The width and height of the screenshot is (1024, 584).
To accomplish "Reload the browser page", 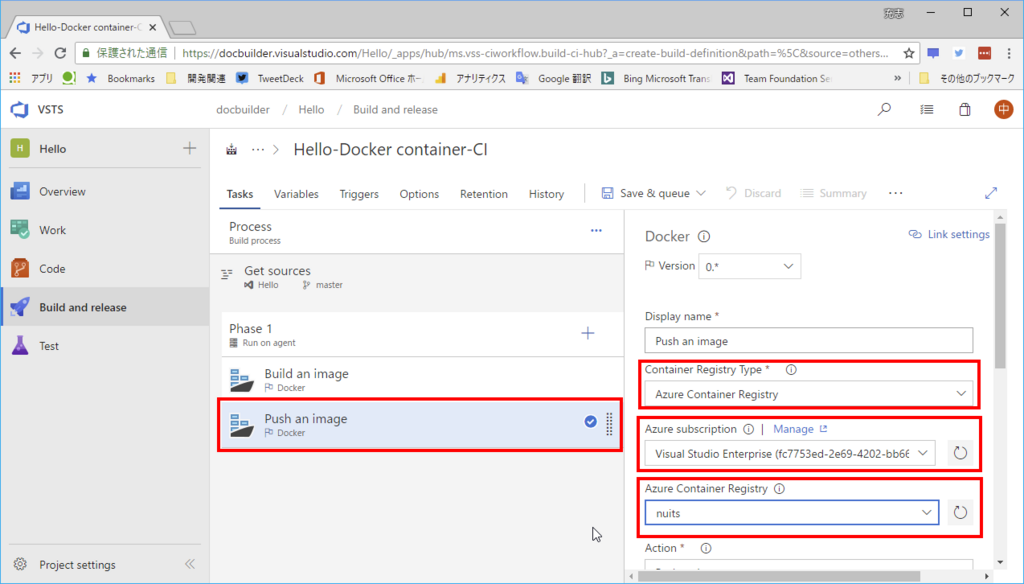I will tap(60, 53).
